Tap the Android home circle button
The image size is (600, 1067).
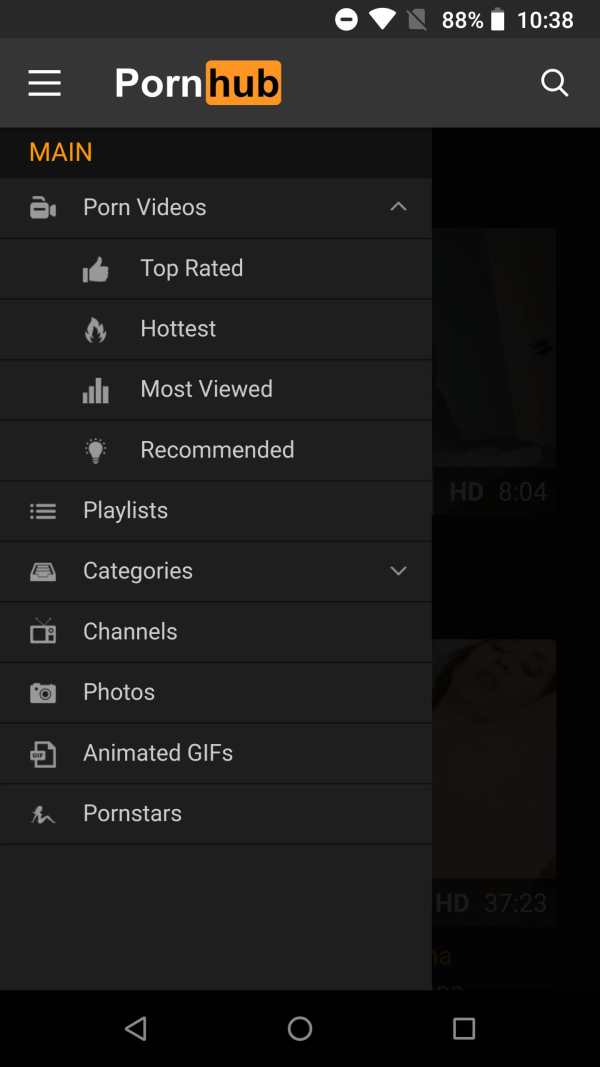(x=300, y=1028)
